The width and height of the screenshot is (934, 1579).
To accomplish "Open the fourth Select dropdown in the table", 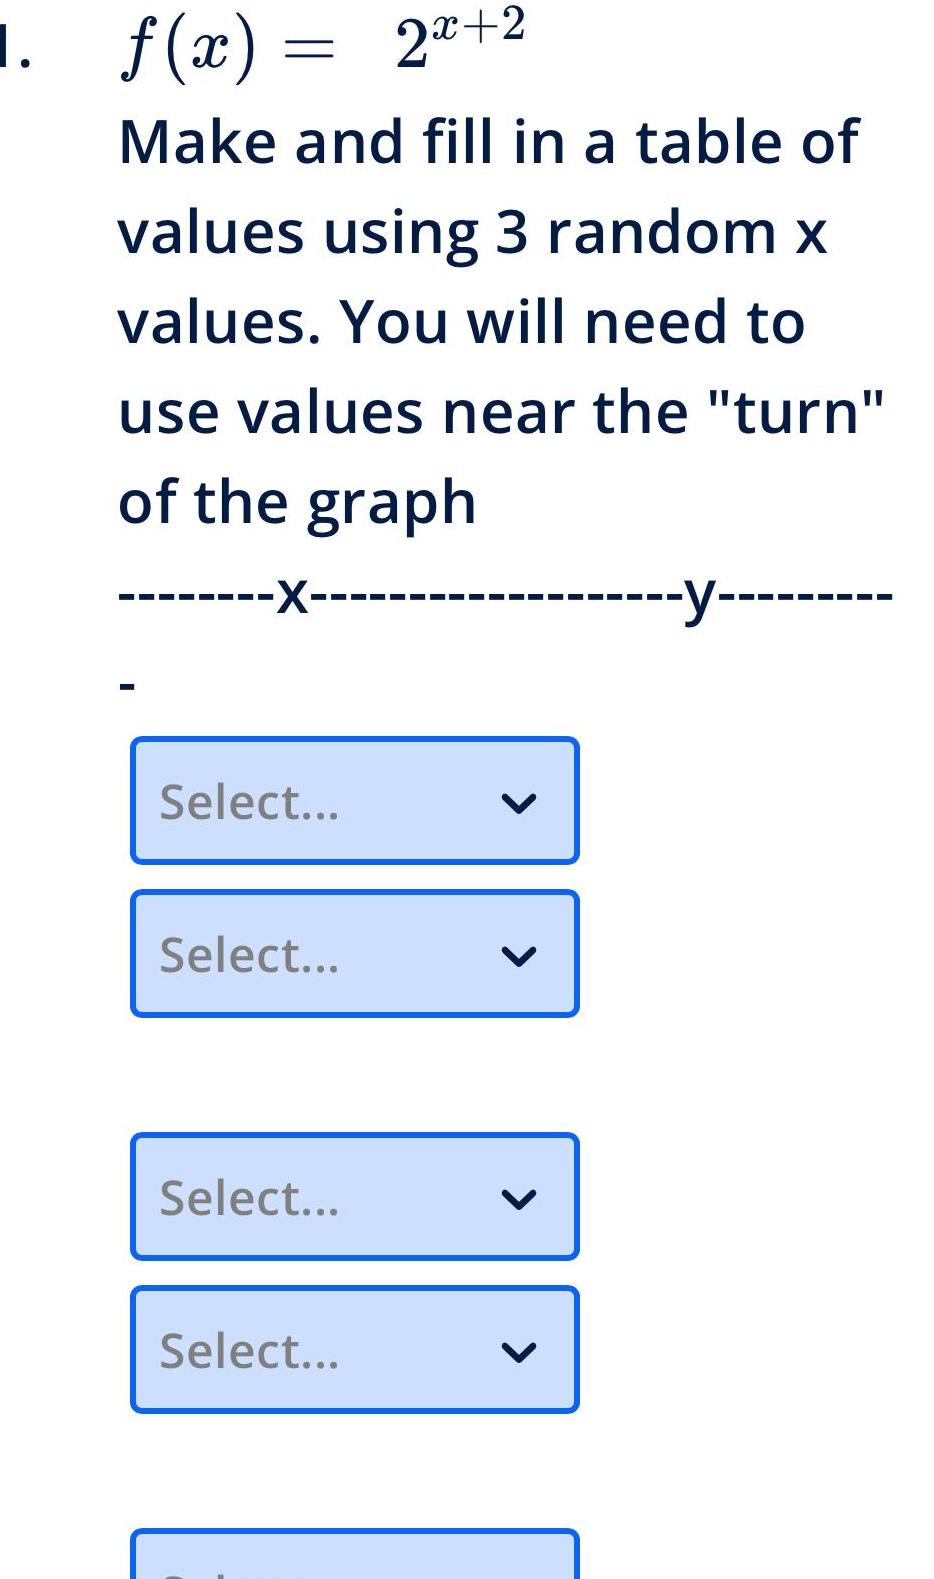I will tap(355, 1348).
